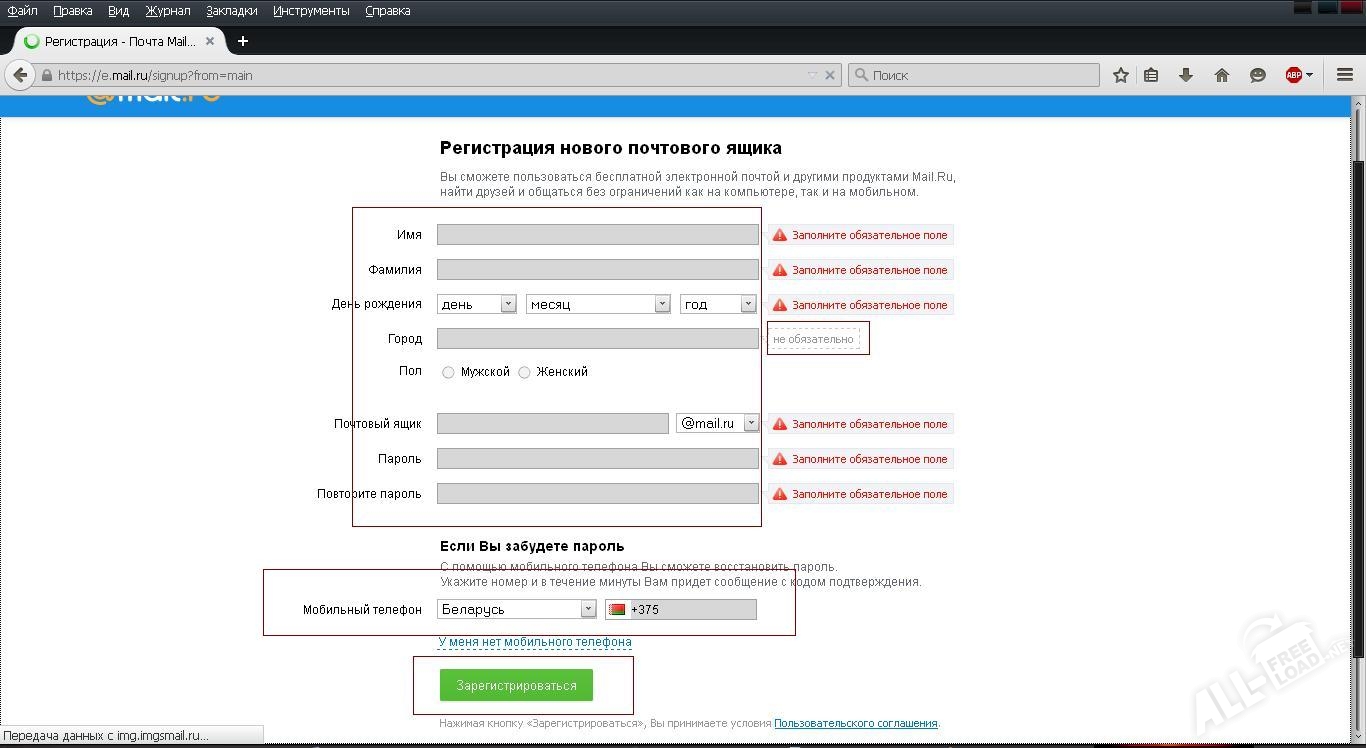
Task: Click the Зарегистрироваться button
Action: 516,685
